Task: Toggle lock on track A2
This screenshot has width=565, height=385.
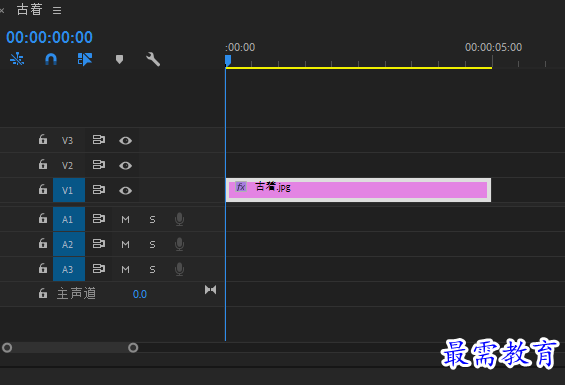Action: [x=43, y=243]
